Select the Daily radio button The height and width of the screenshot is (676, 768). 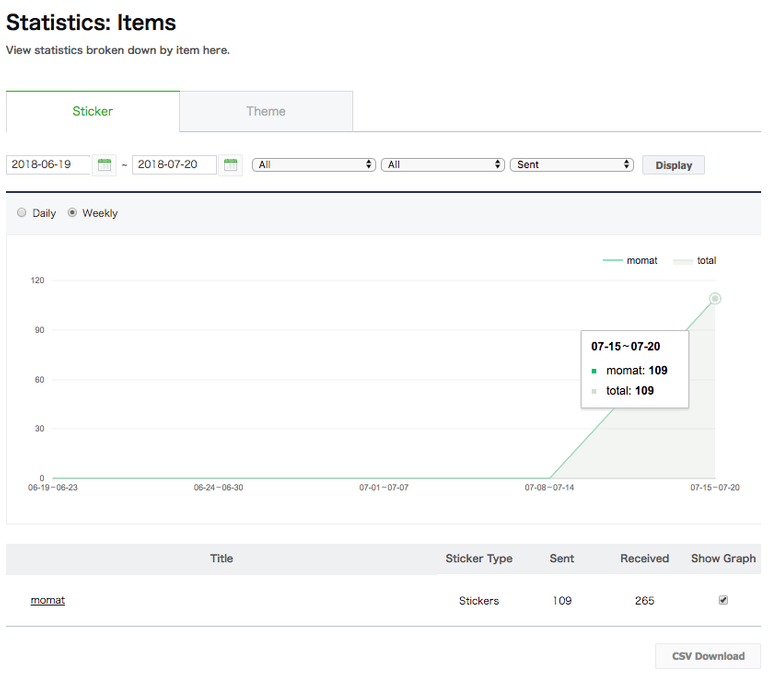click(22, 213)
